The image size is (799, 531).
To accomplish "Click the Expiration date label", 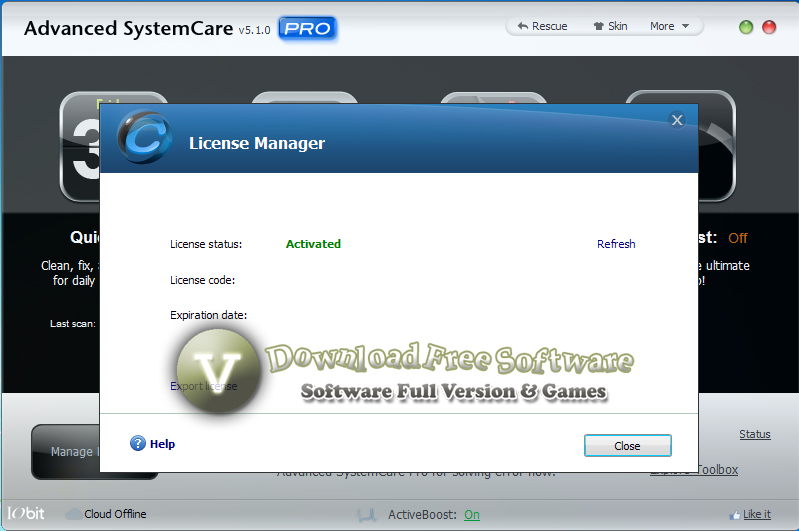I will tap(208, 315).
